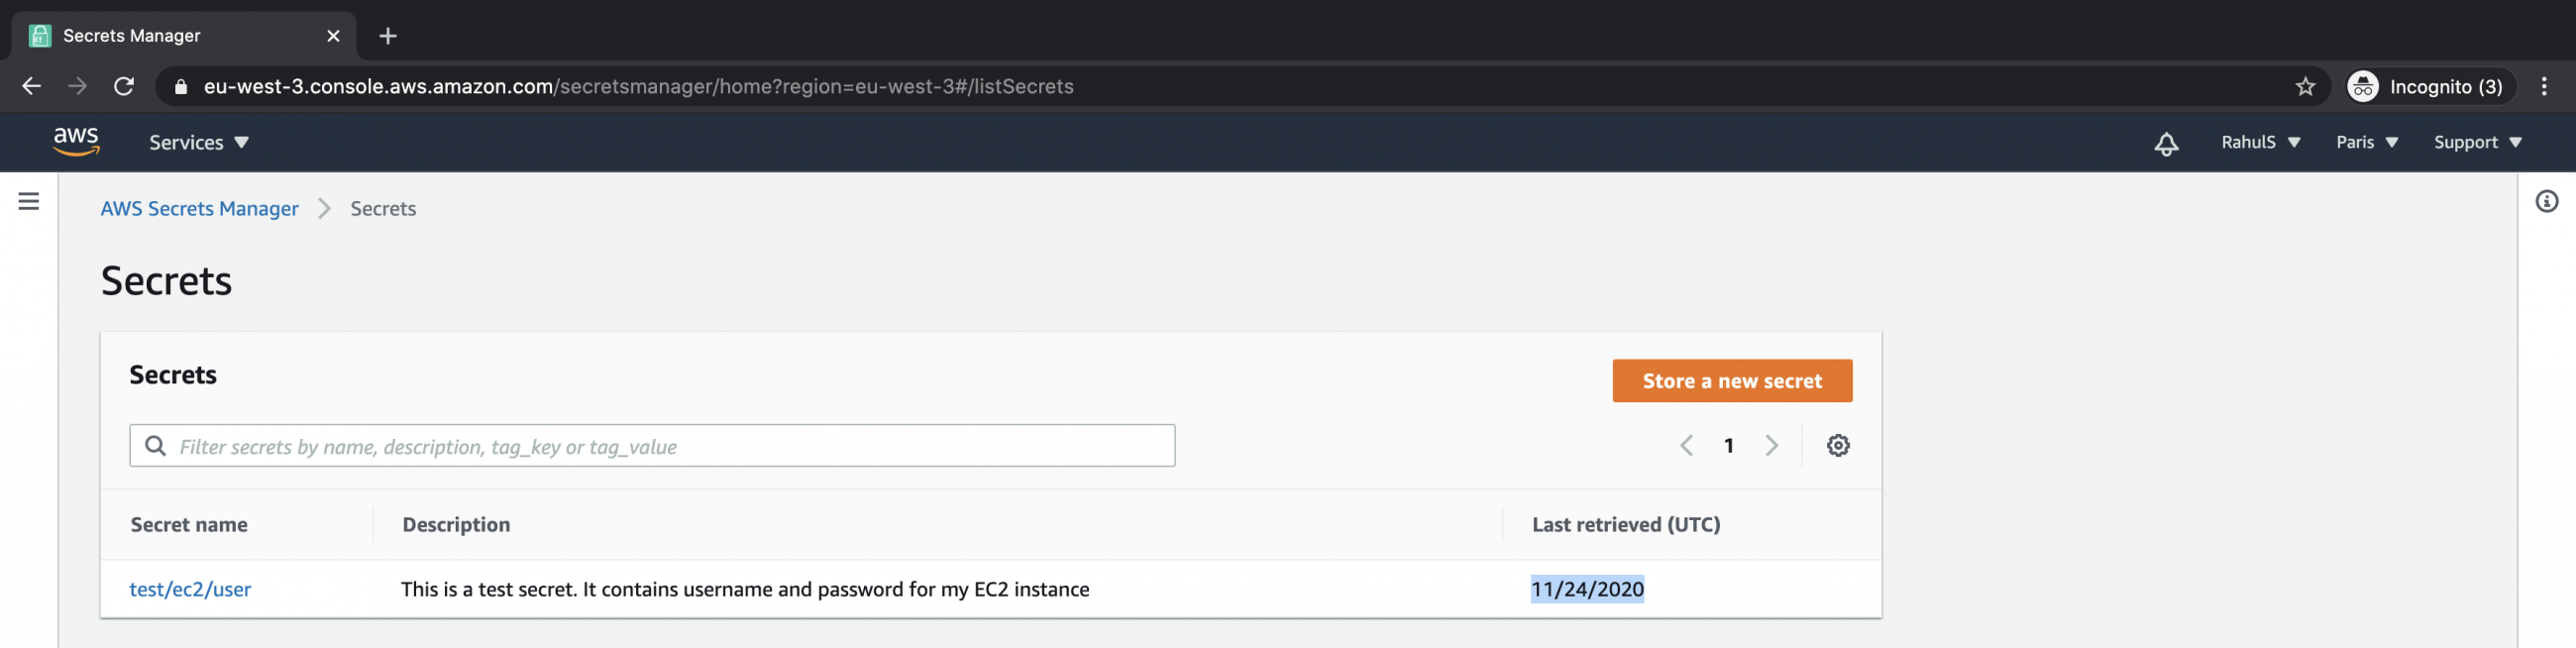Screen dimensions: 2576x648
Task: Open the Support menu
Action: point(2476,142)
